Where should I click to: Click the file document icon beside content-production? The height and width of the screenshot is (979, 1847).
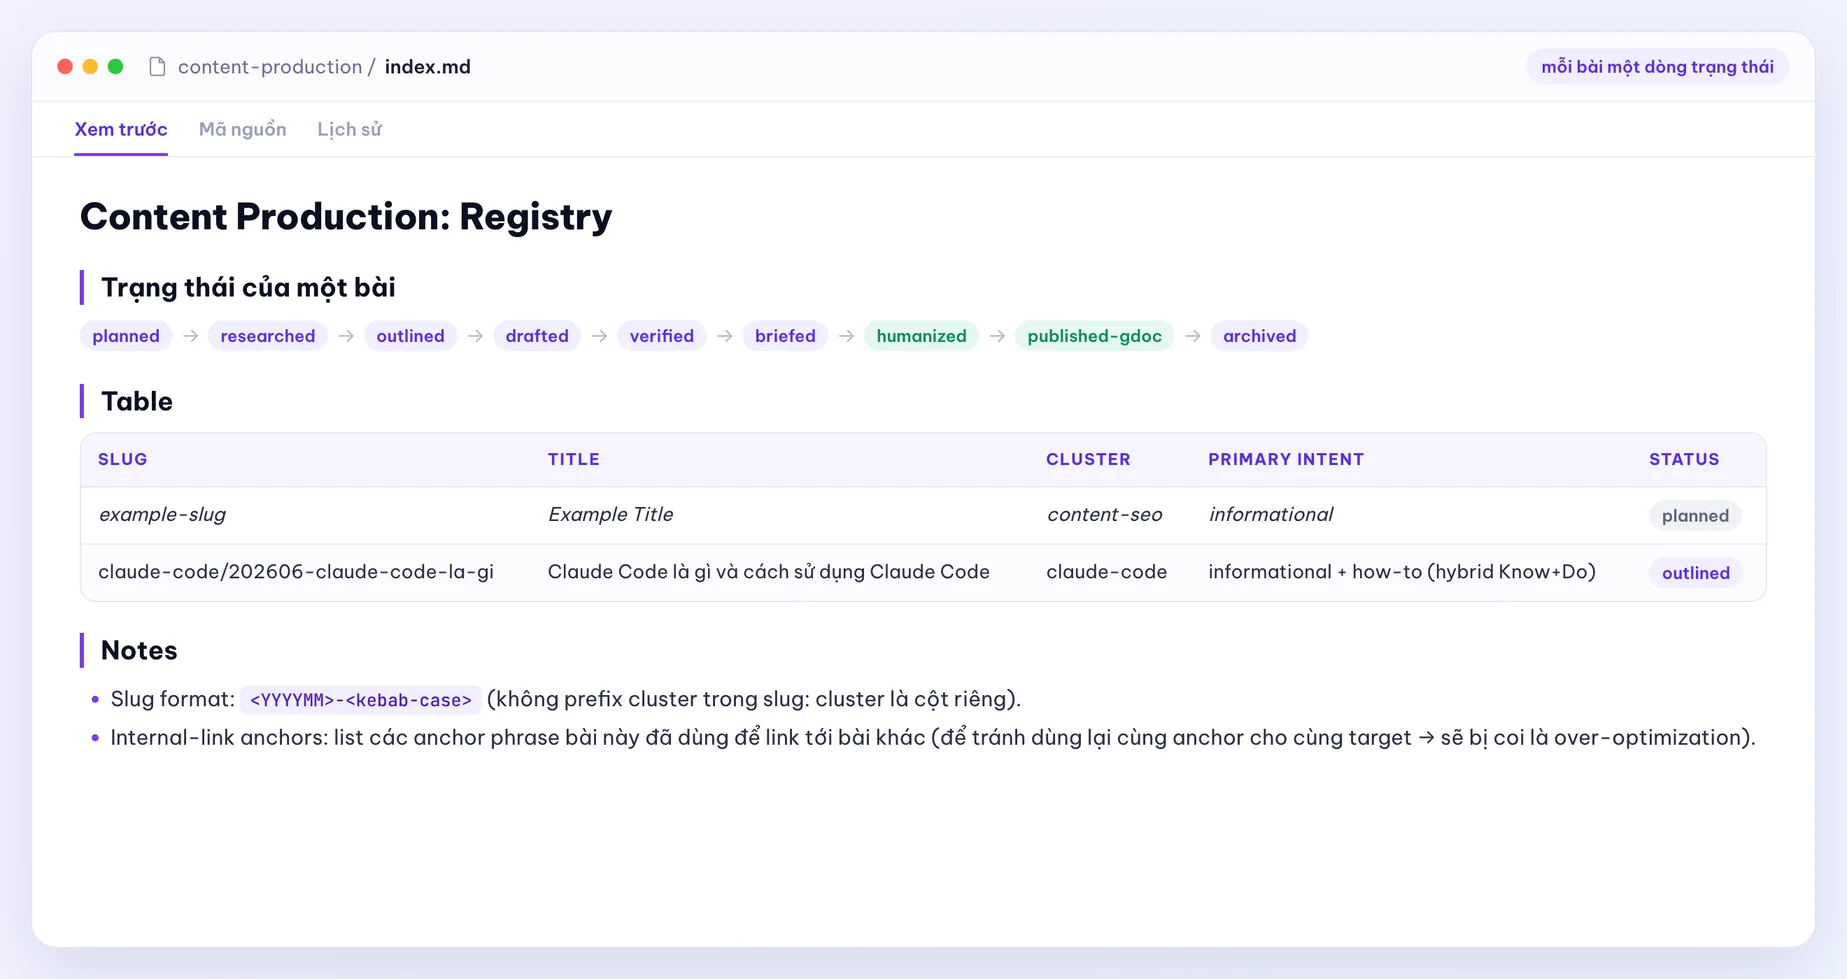tap(157, 67)
